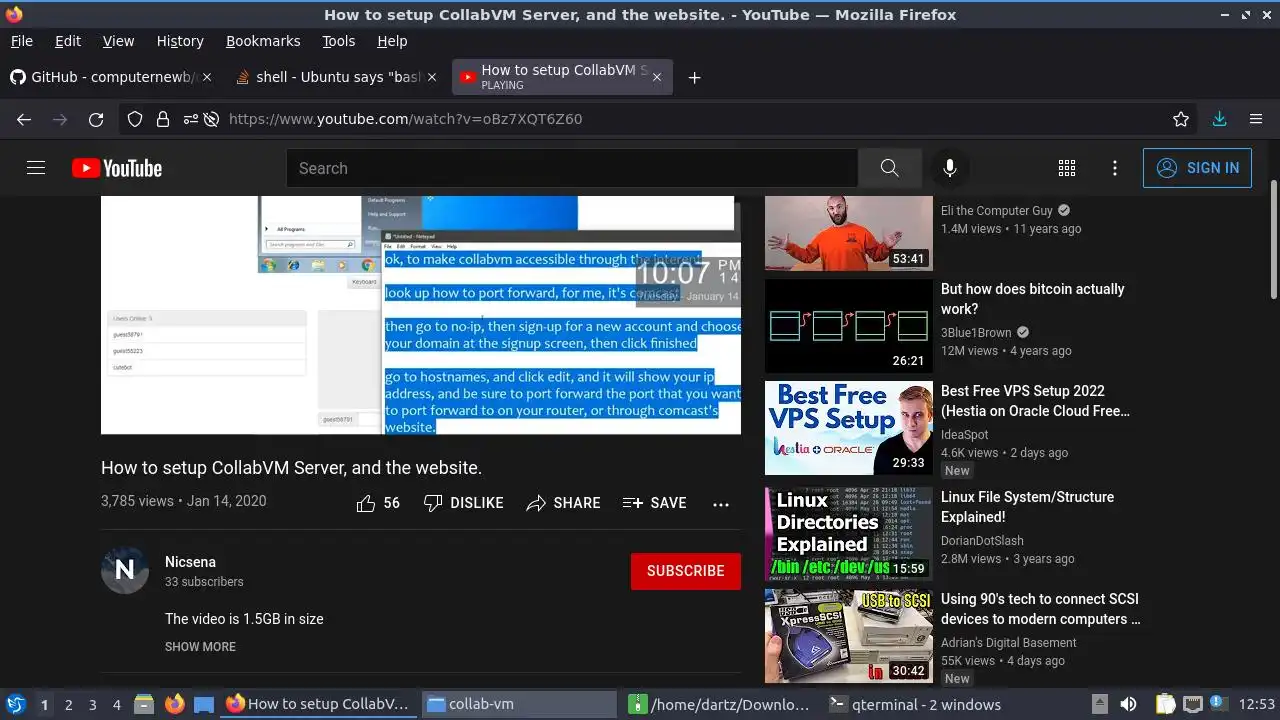The height and width of the screenshot is (720, 1280).
Task: Go forward in Firefox
Action: pyautogui.click(x=60, y=119)
